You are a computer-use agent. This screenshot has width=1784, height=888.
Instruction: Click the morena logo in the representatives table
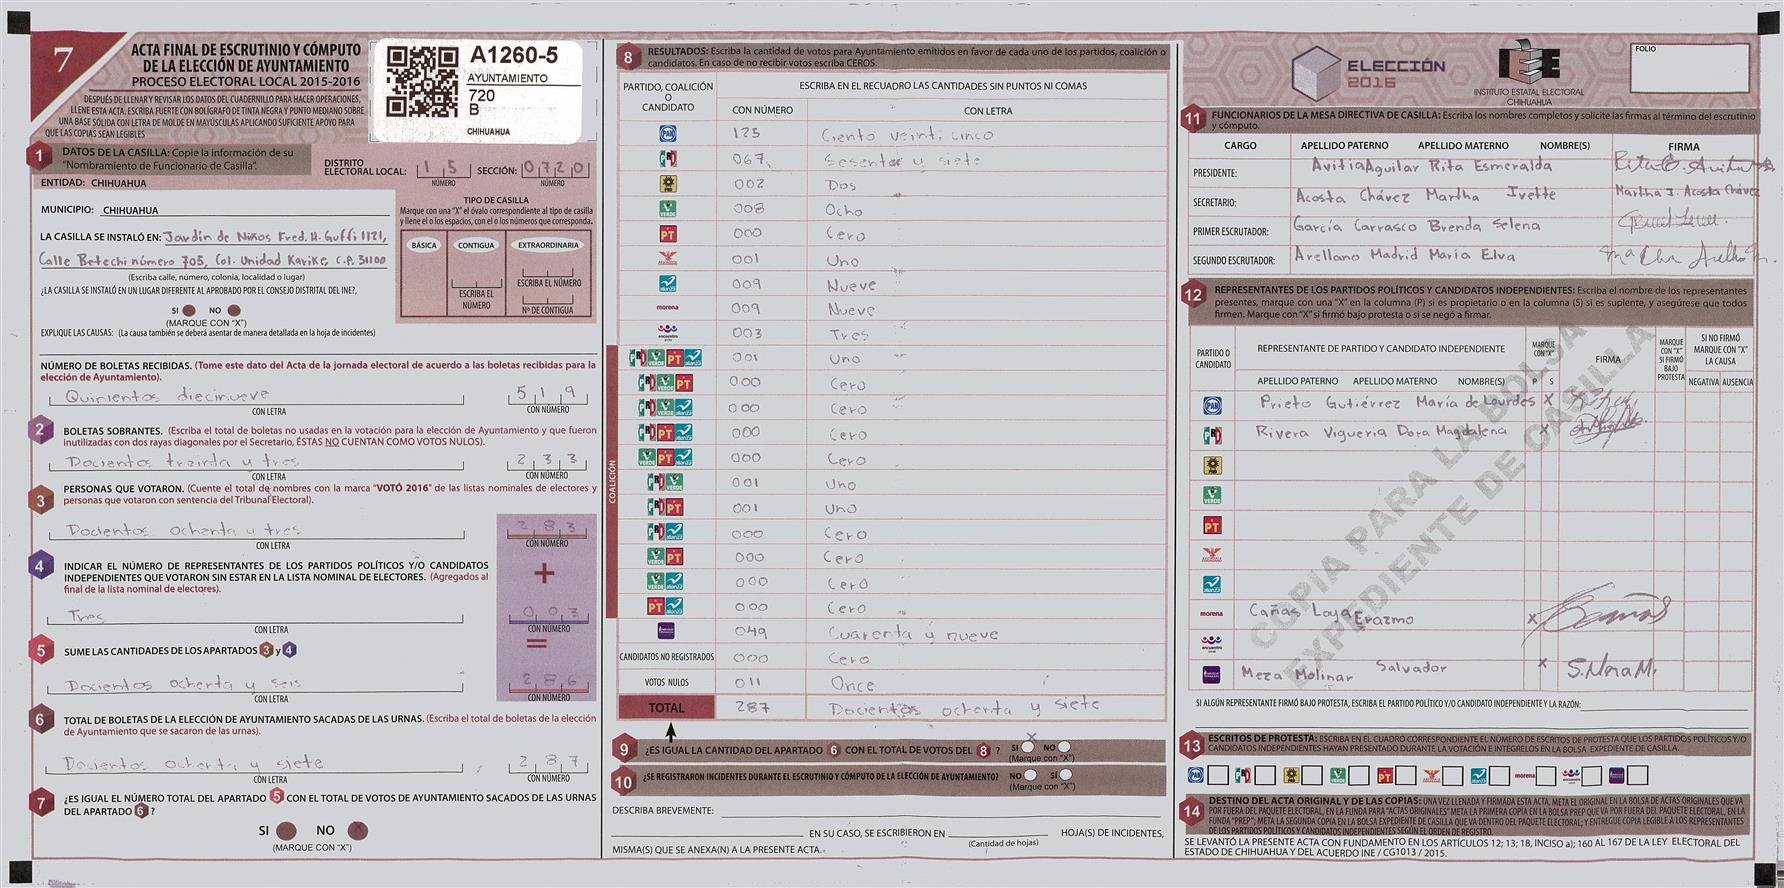[1211, 614]
